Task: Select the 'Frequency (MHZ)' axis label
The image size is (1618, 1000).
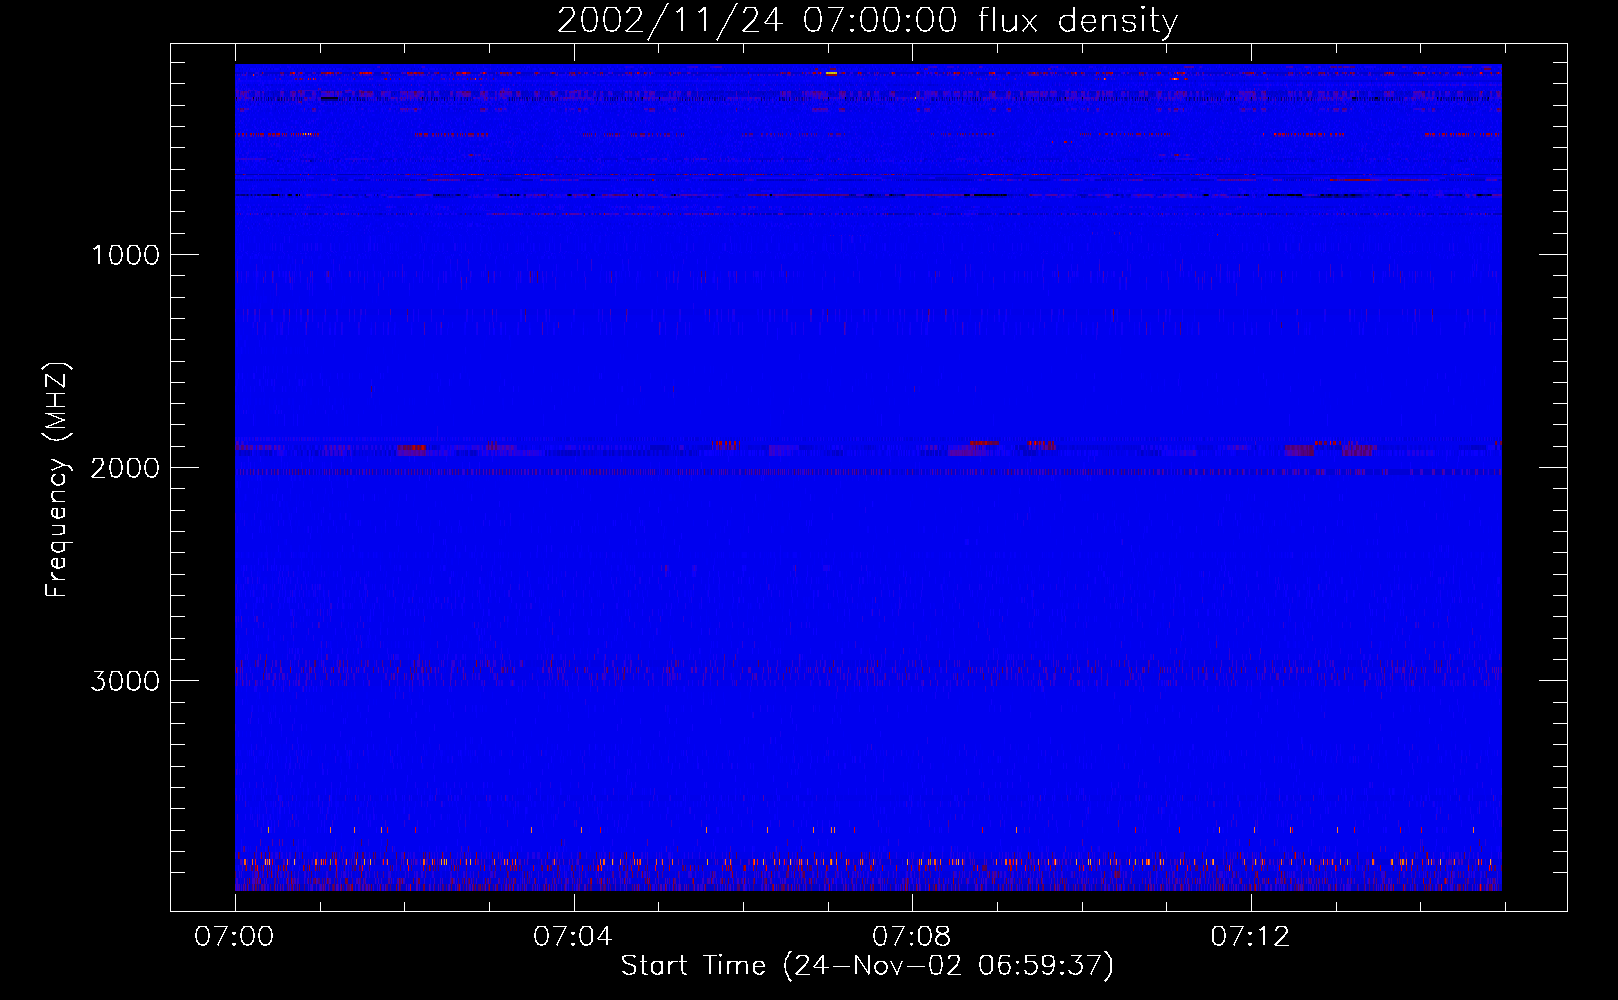Action: (57, 480)
